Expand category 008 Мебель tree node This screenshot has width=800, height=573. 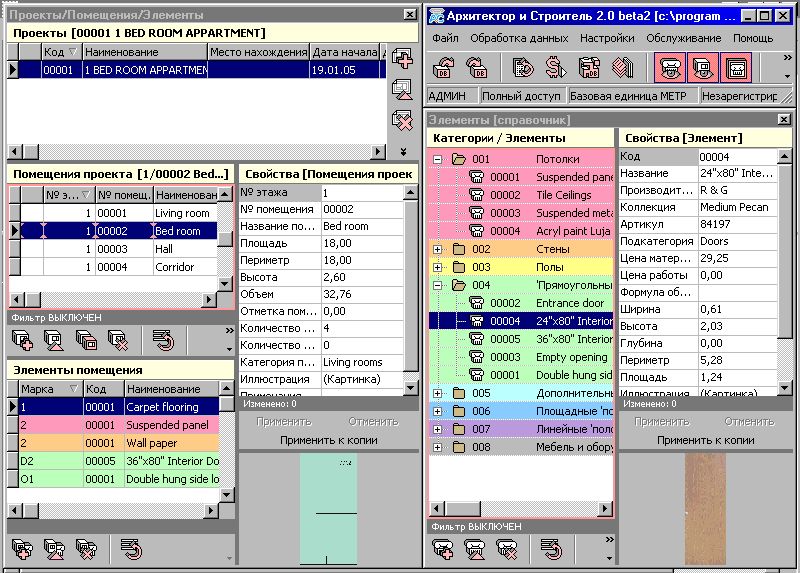(x=437, y=447)
